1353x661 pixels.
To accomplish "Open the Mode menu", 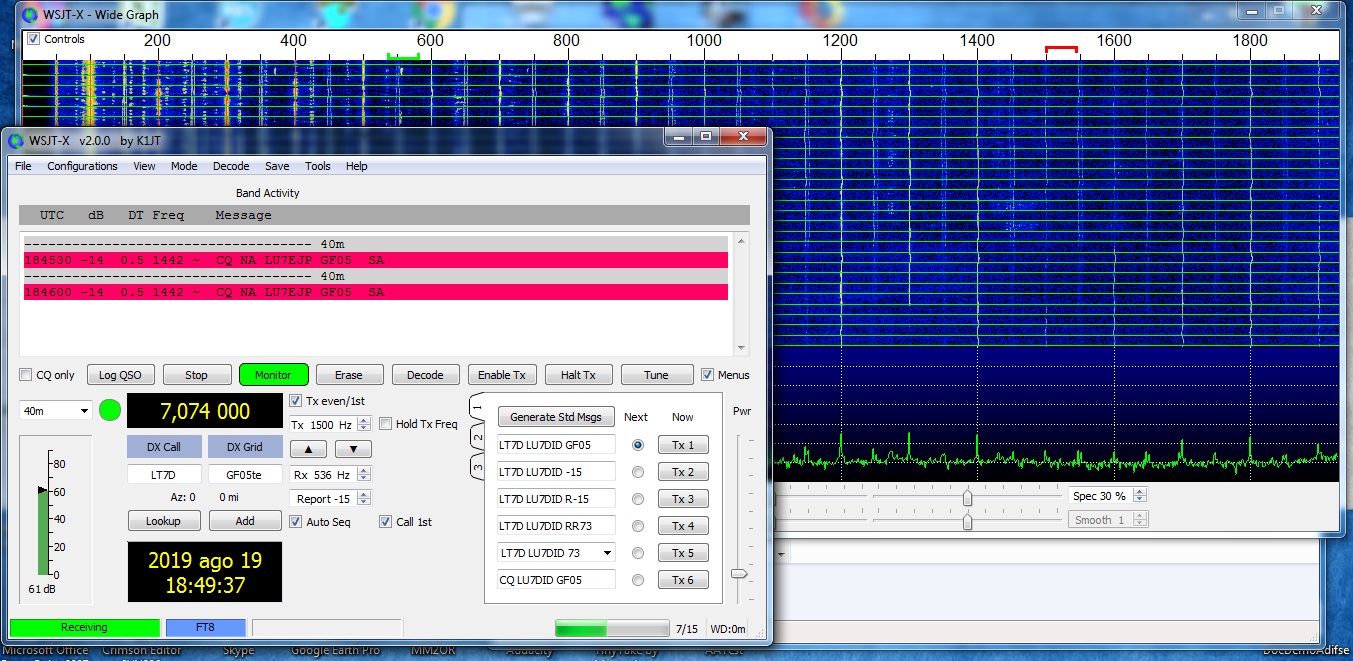I will (x=184, y=166).
